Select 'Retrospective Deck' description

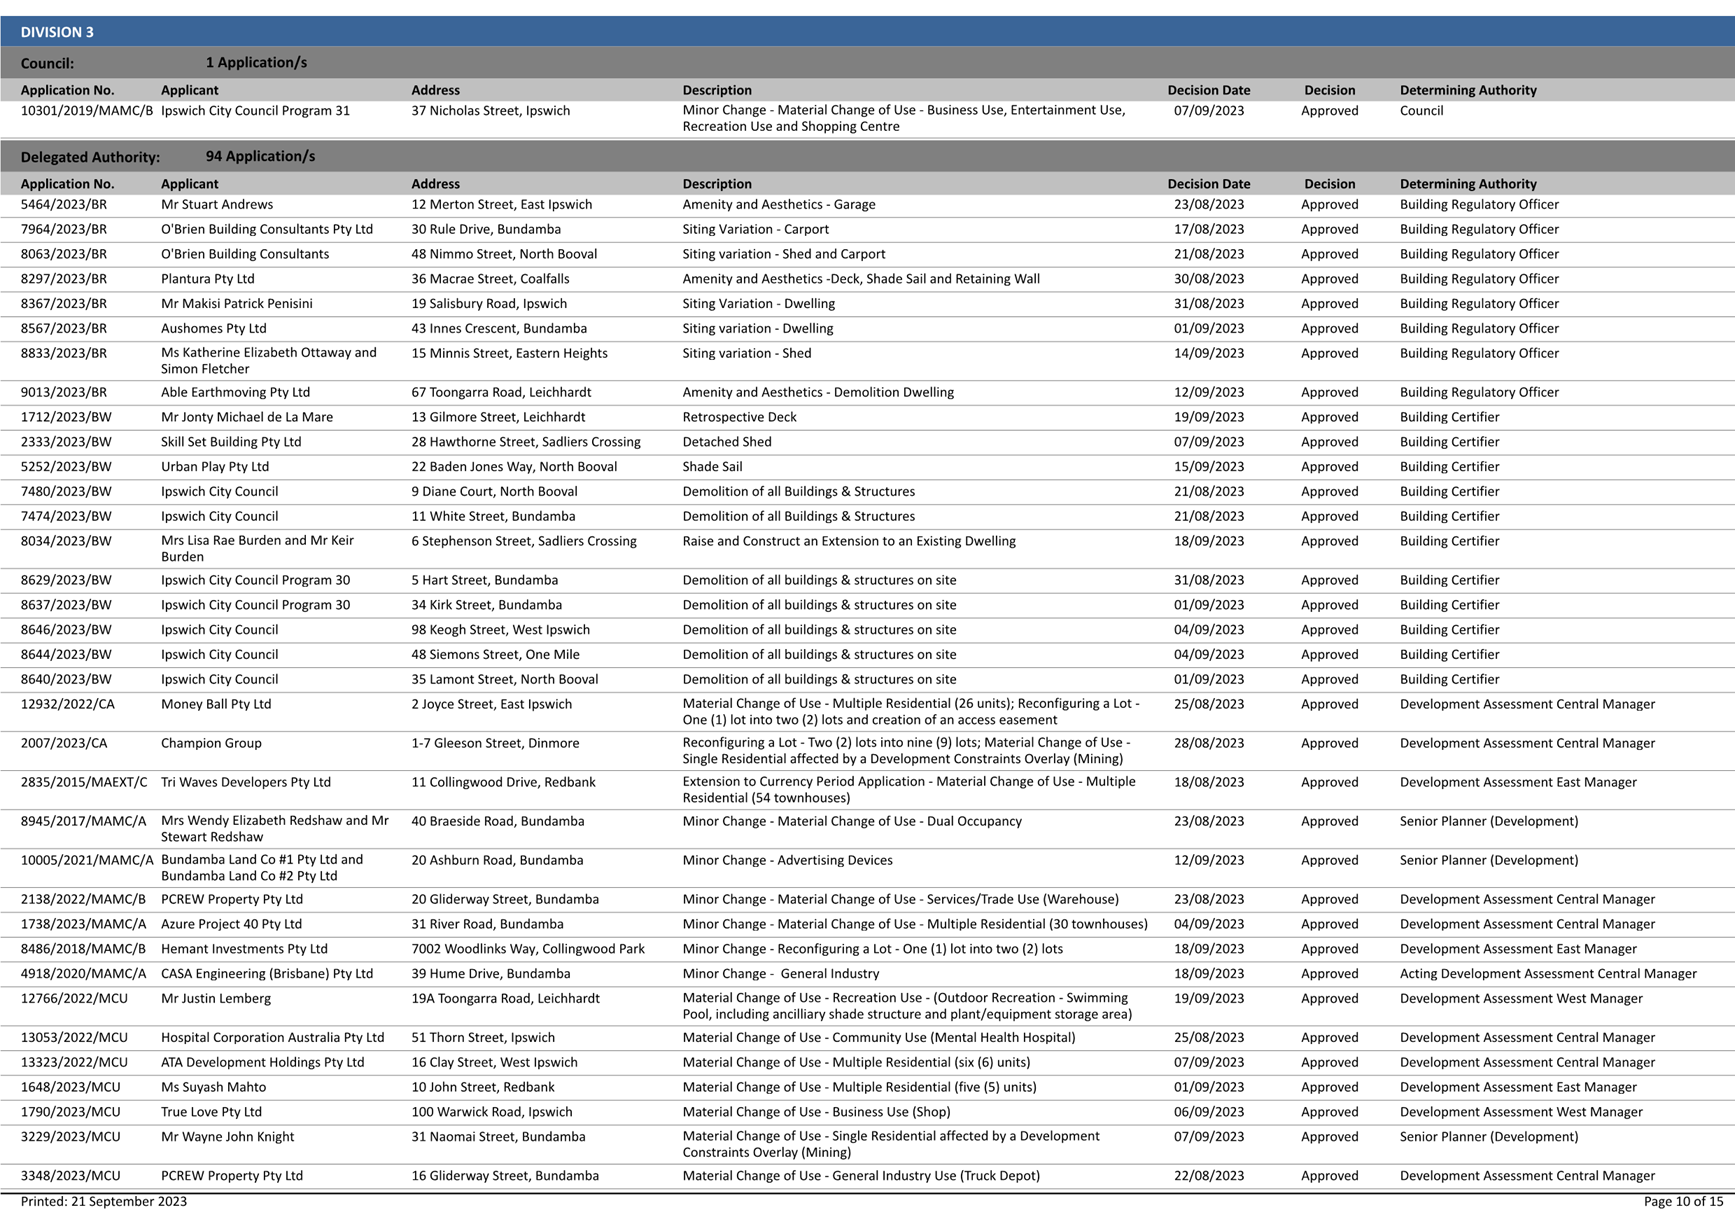click(x=740, y=418)
